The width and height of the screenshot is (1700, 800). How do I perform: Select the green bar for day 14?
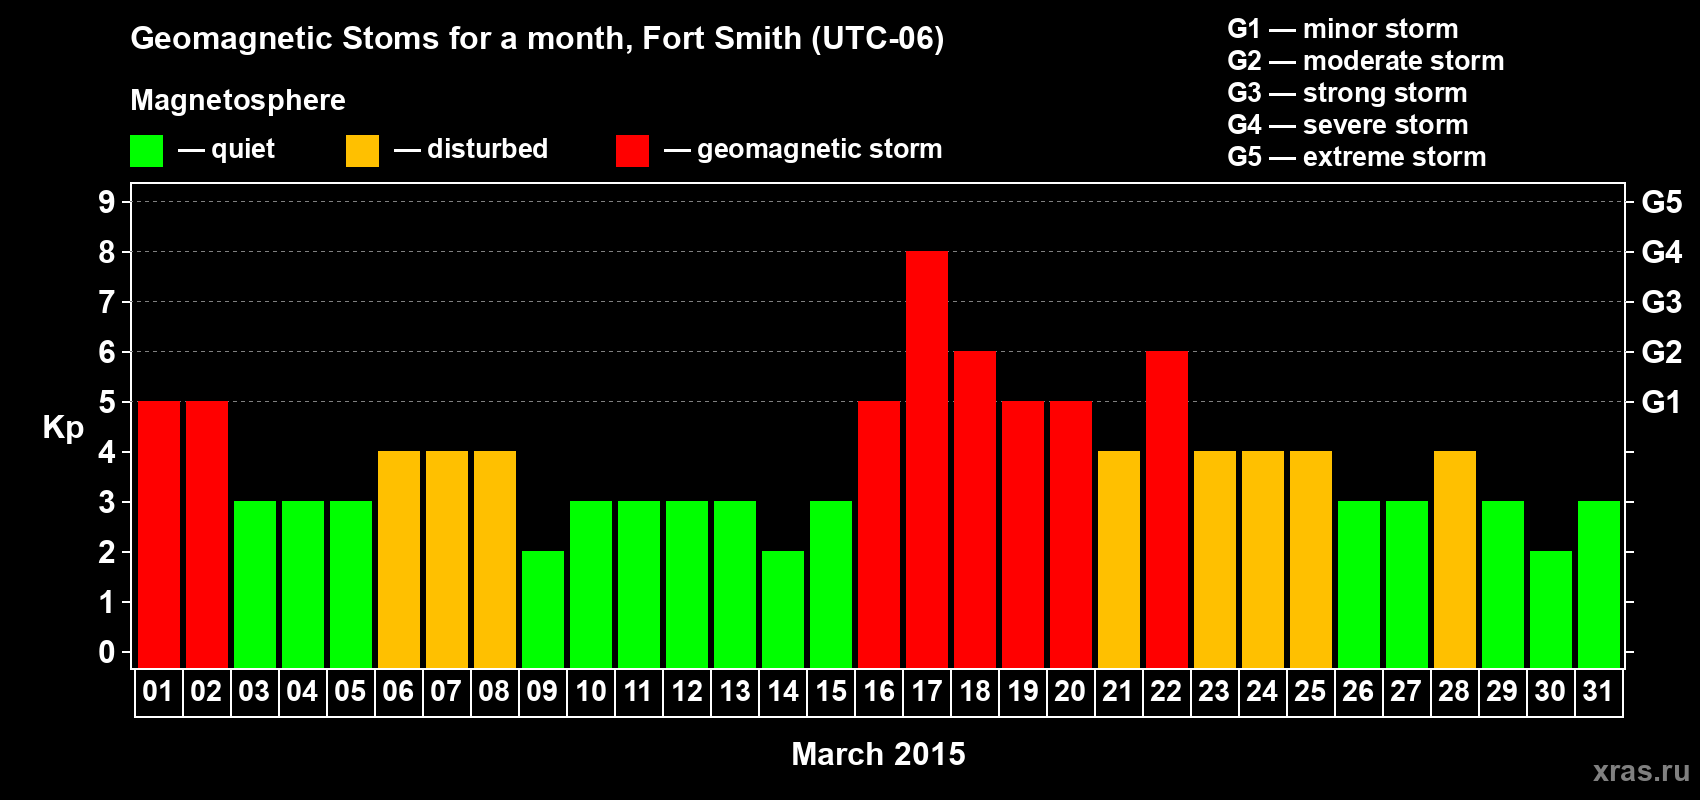point(783,609)
